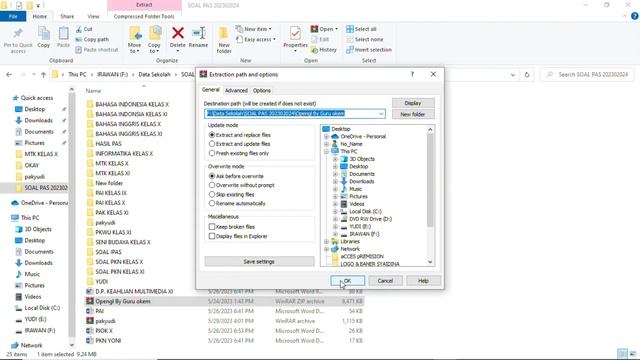Viewport: 640px width, 360px height.
Task: Select Fresh existing files only option
Action: (x=211, y=153)
